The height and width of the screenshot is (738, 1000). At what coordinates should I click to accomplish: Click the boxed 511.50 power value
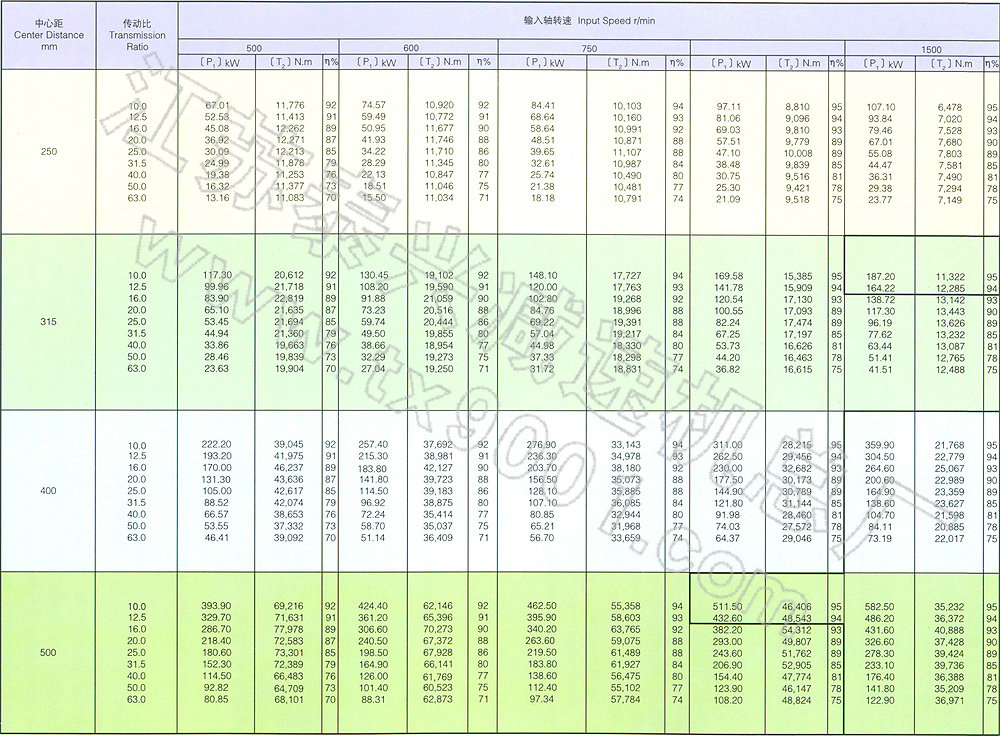point(727,607)
